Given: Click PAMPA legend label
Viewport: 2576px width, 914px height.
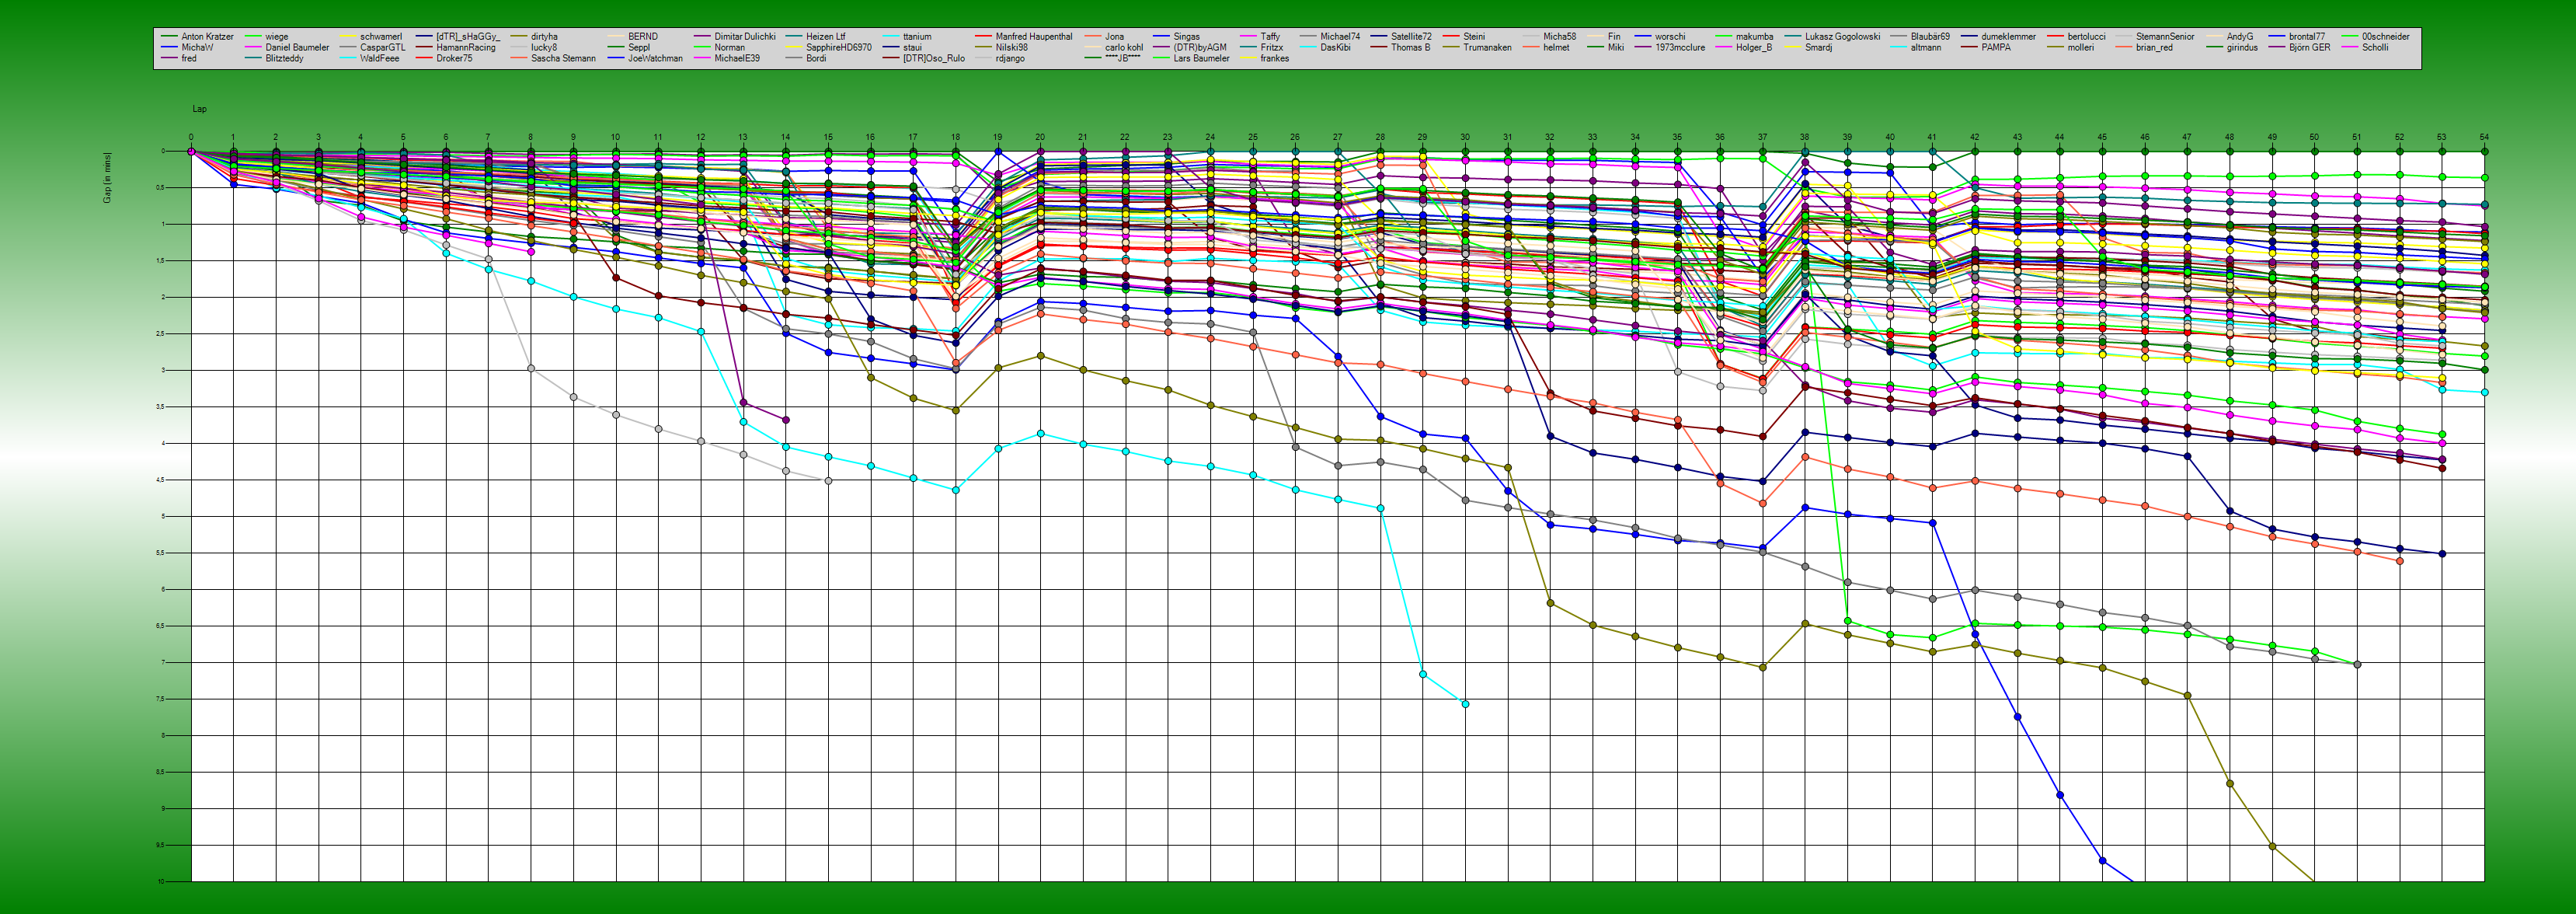Looking at the screenshot, I should point(1996,48).
